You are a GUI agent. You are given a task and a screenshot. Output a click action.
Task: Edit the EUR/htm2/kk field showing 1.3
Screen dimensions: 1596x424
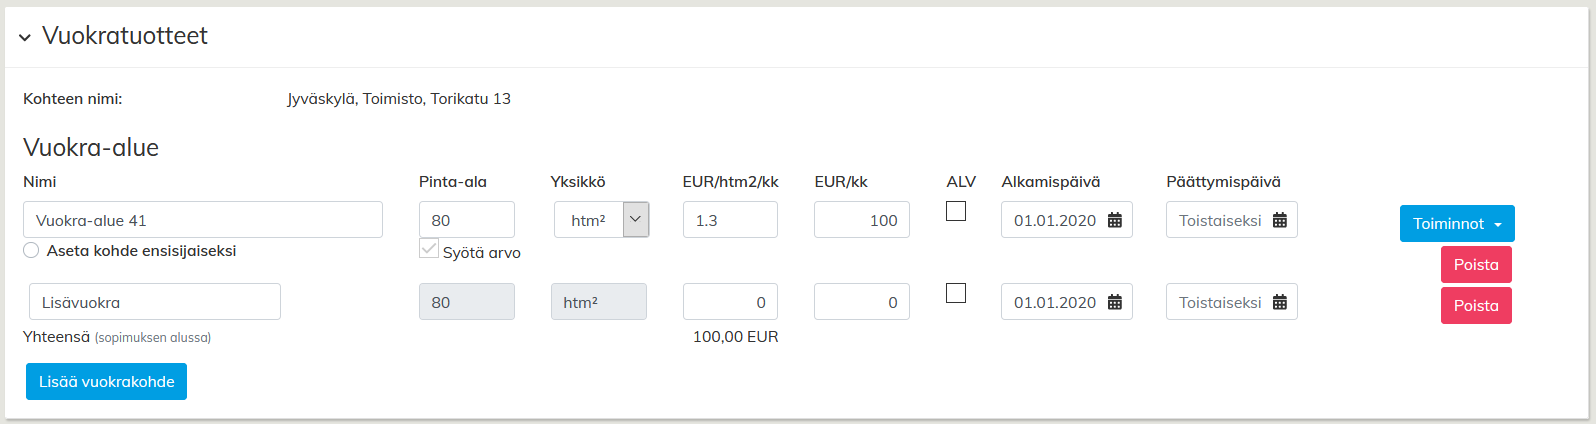click(x=730, y=220)
